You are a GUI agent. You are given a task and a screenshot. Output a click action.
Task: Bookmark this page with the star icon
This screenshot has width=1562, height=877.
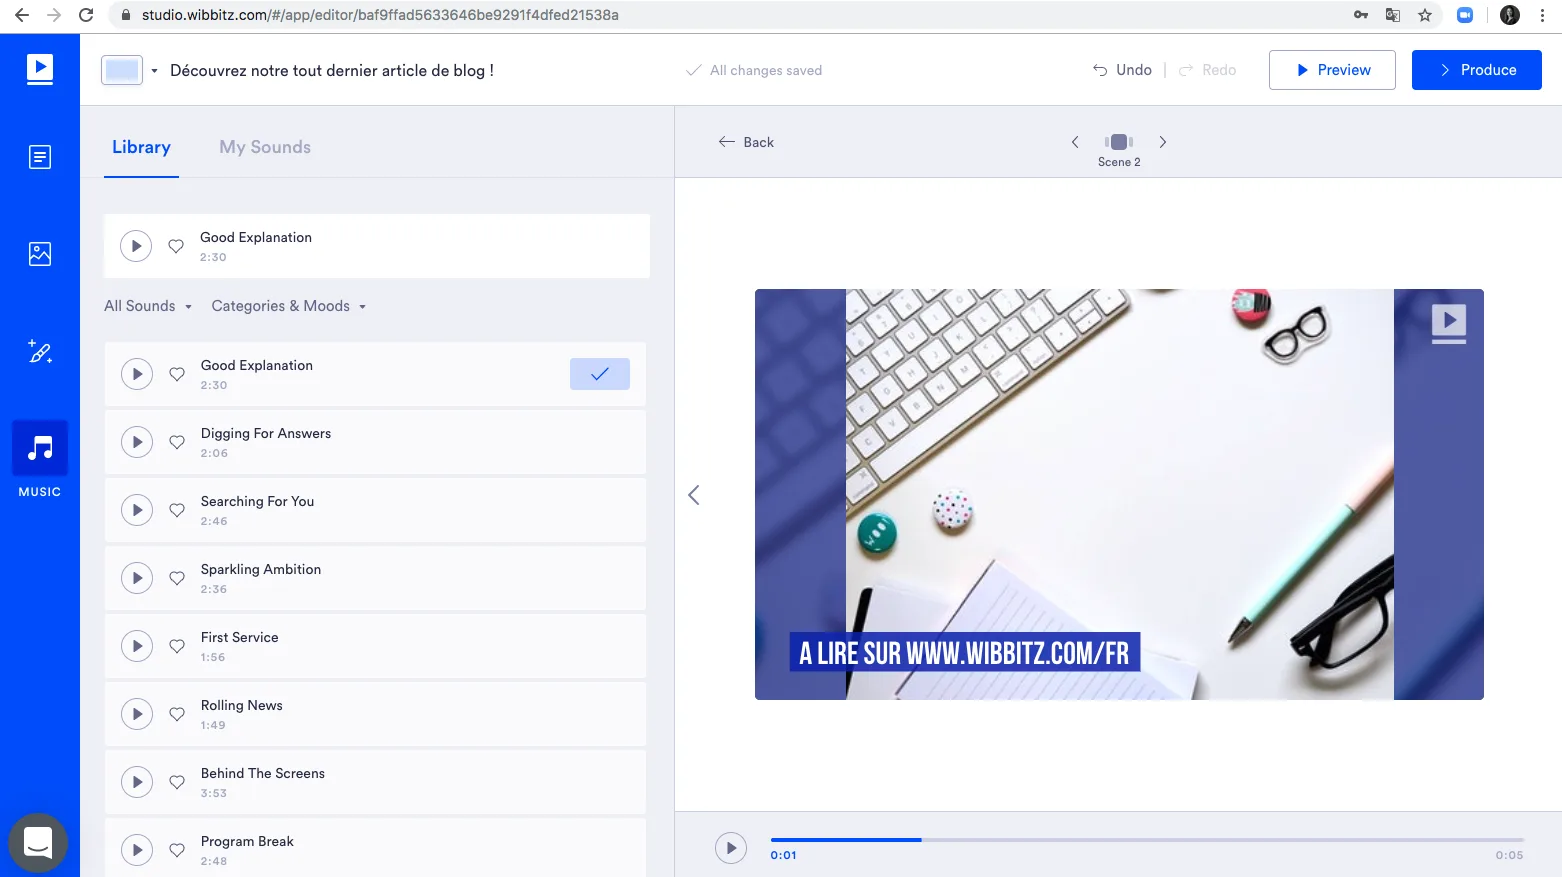[x=1425, y=15]
